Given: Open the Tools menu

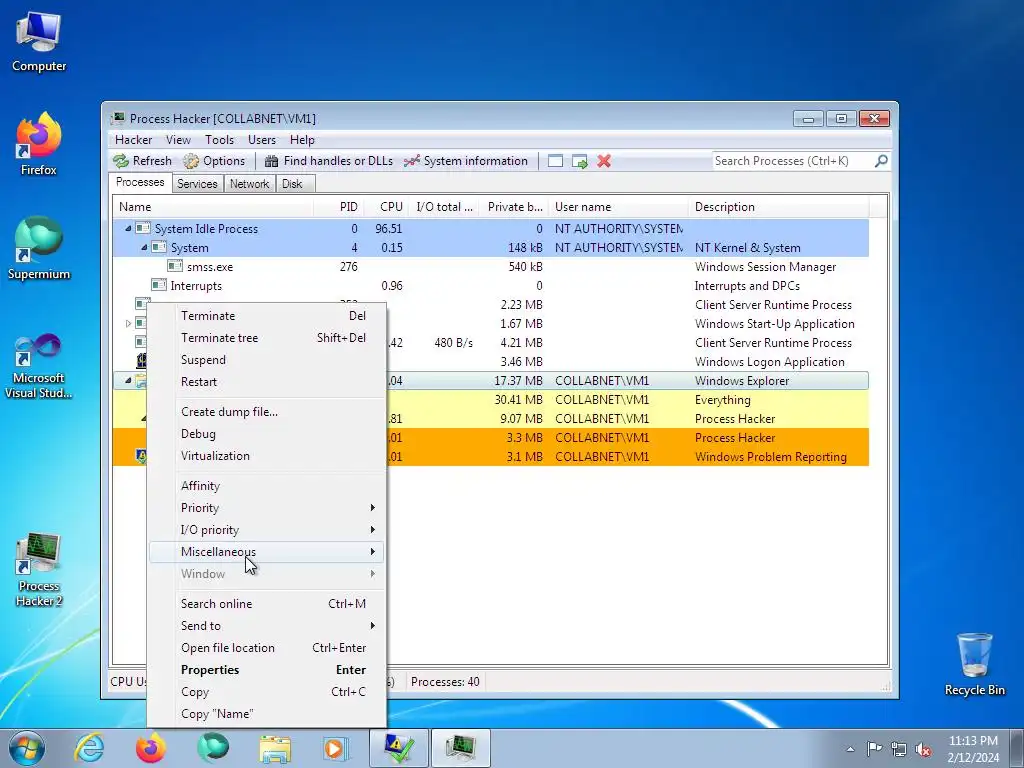Looking at the screenshot, I should (219, 140).
